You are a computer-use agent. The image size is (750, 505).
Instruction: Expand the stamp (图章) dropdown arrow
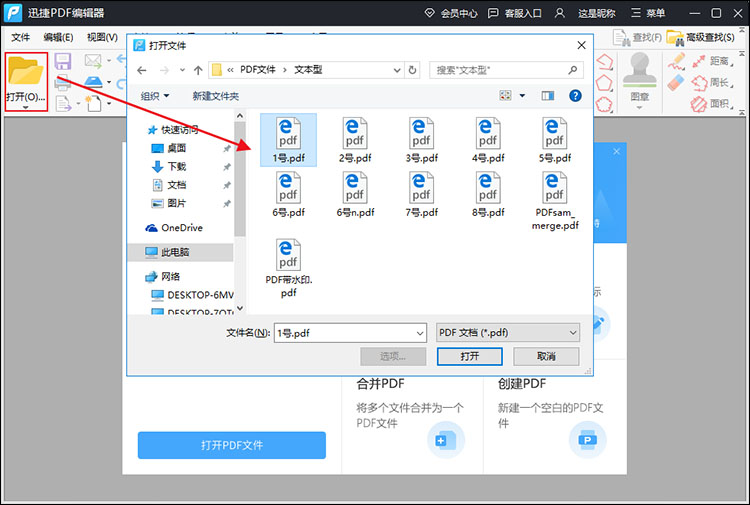point(640,108)
